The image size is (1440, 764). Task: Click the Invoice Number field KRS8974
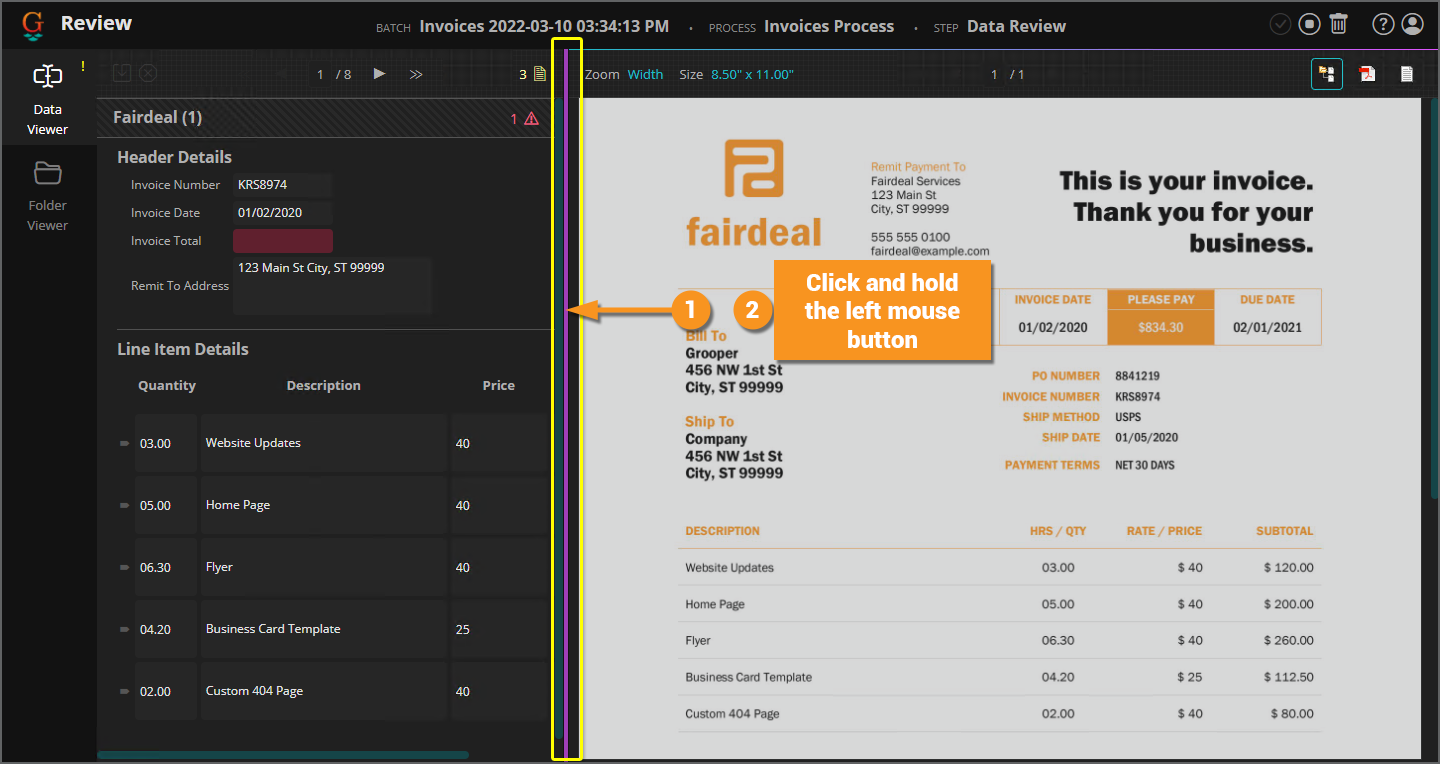(x=283, y=185)
